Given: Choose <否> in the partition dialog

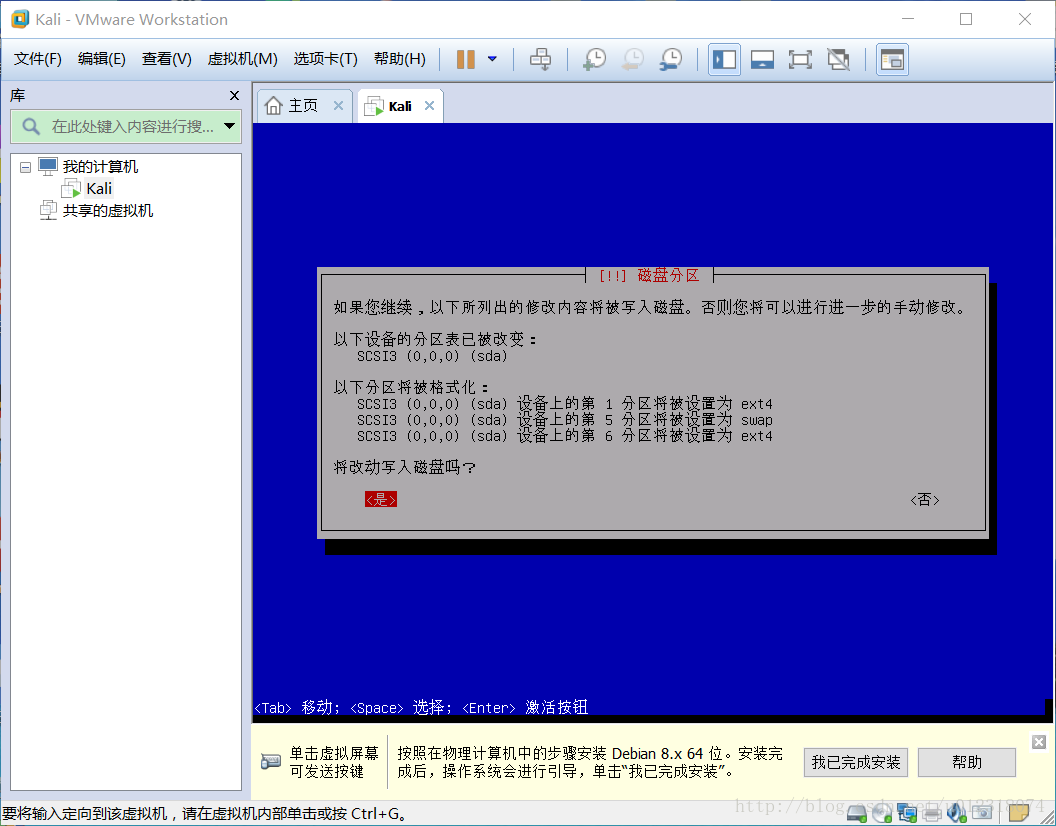Looking at the screenshot, I should click(925, 499).
